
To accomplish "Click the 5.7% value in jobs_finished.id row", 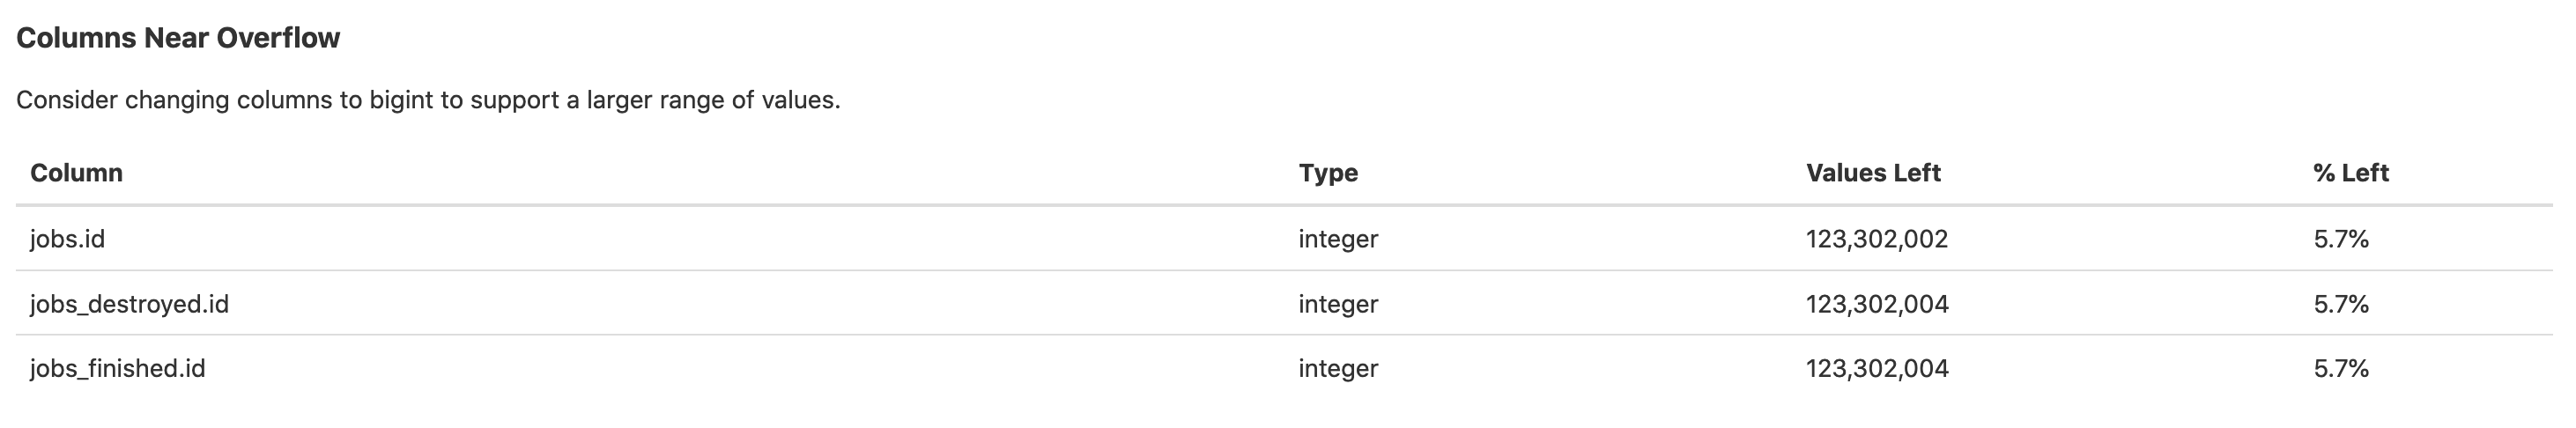I will [2341, 369].
